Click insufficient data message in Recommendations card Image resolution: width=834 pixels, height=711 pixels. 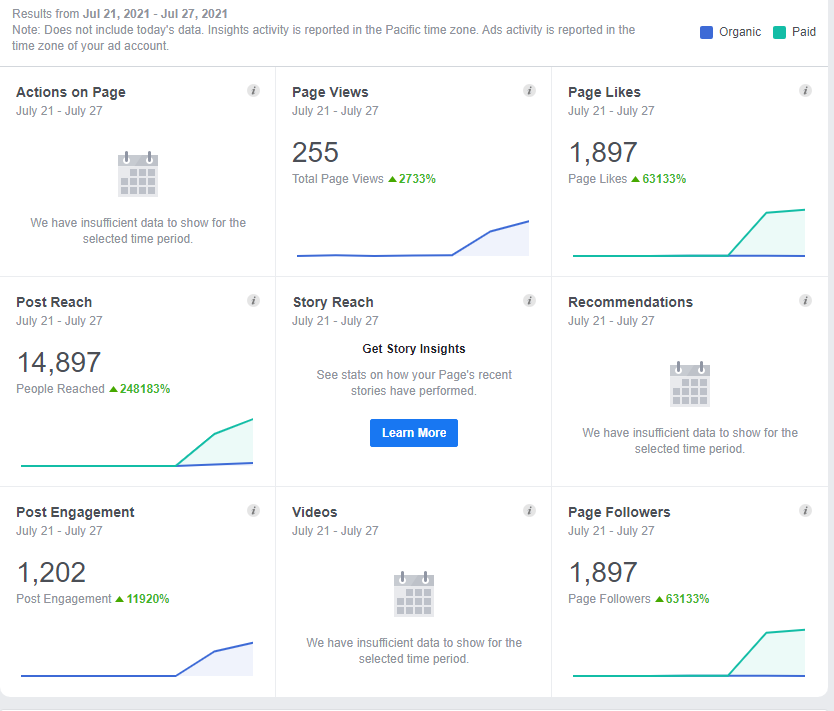pos(690,440)
